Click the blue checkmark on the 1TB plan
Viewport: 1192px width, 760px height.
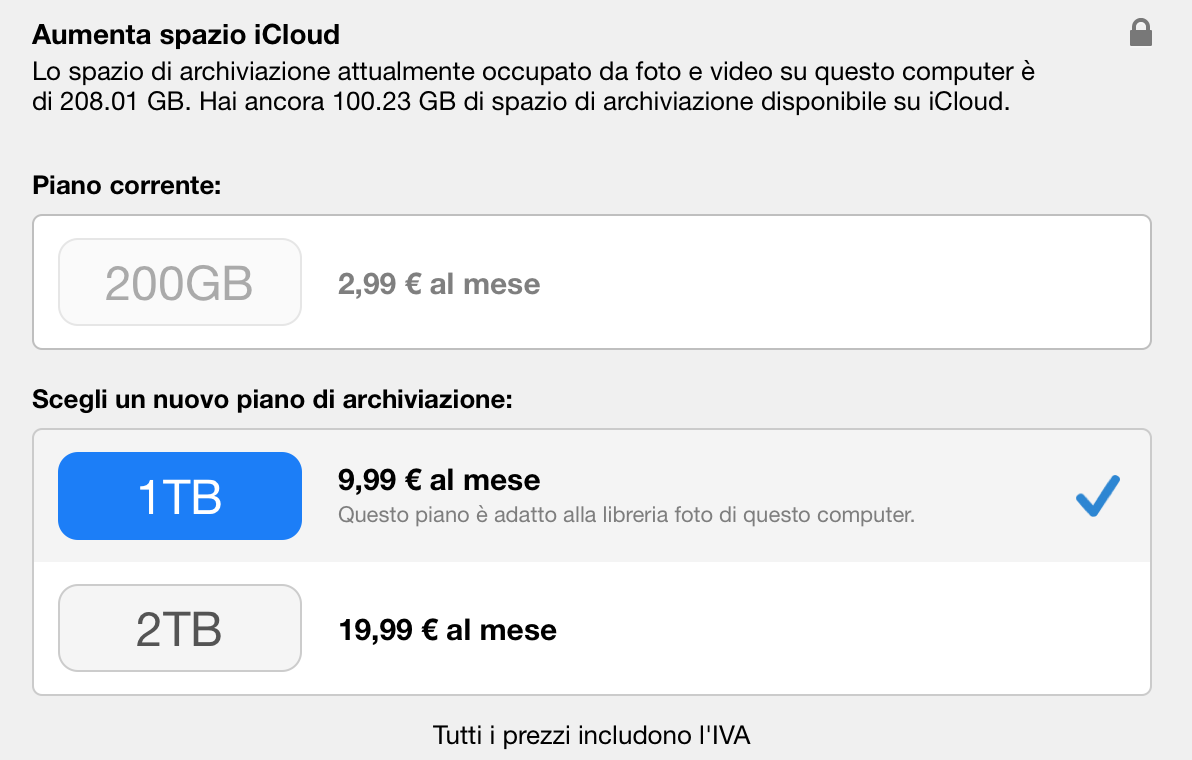1097,496
